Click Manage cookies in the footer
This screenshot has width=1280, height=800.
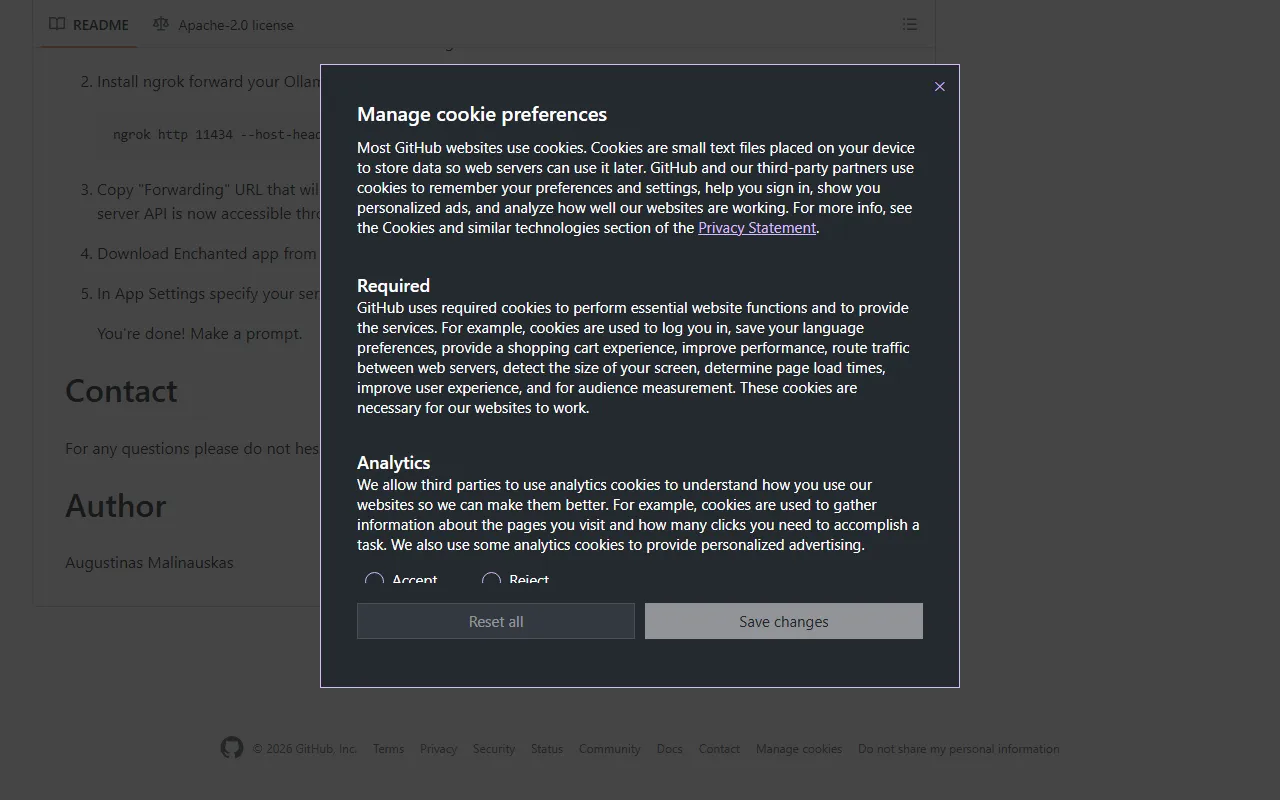point(798,749)
